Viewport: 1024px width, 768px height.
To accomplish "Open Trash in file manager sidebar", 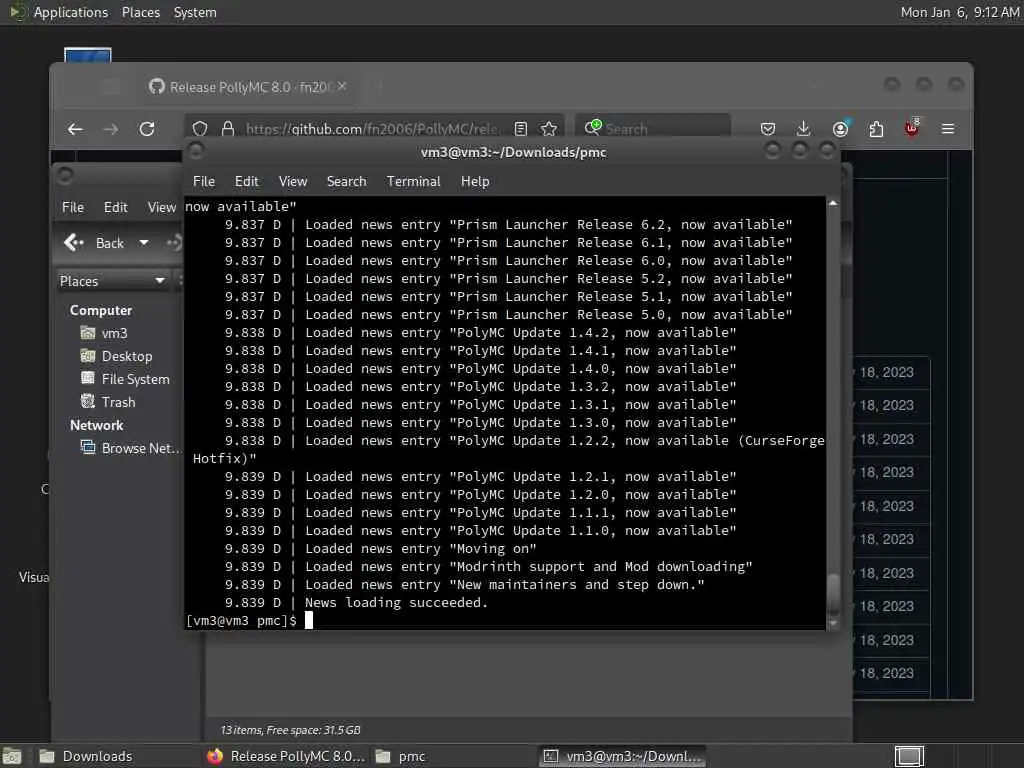I will (x=108, y=402).
